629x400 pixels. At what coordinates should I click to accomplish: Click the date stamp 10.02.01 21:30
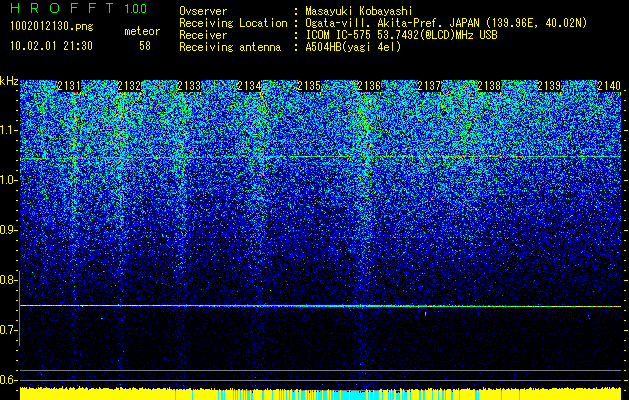pos(51,46)
